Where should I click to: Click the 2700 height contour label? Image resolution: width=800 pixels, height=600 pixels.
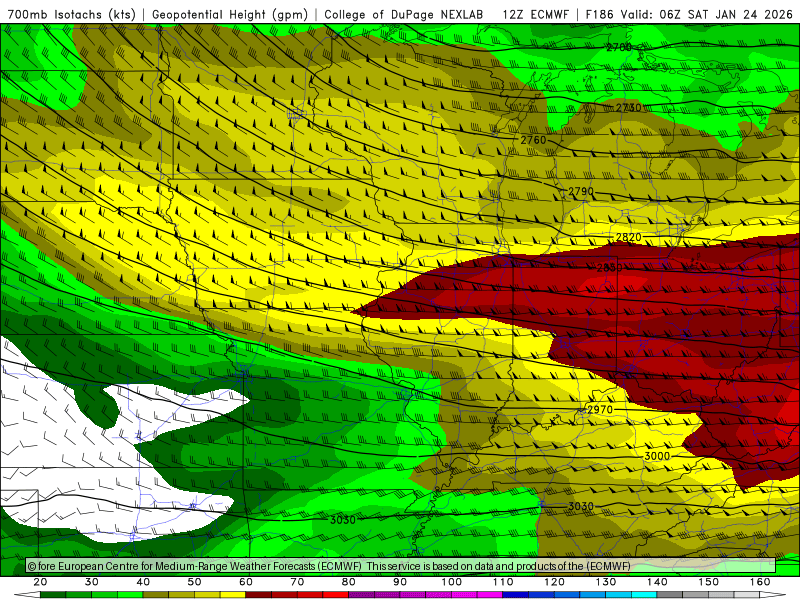(619, 47)
